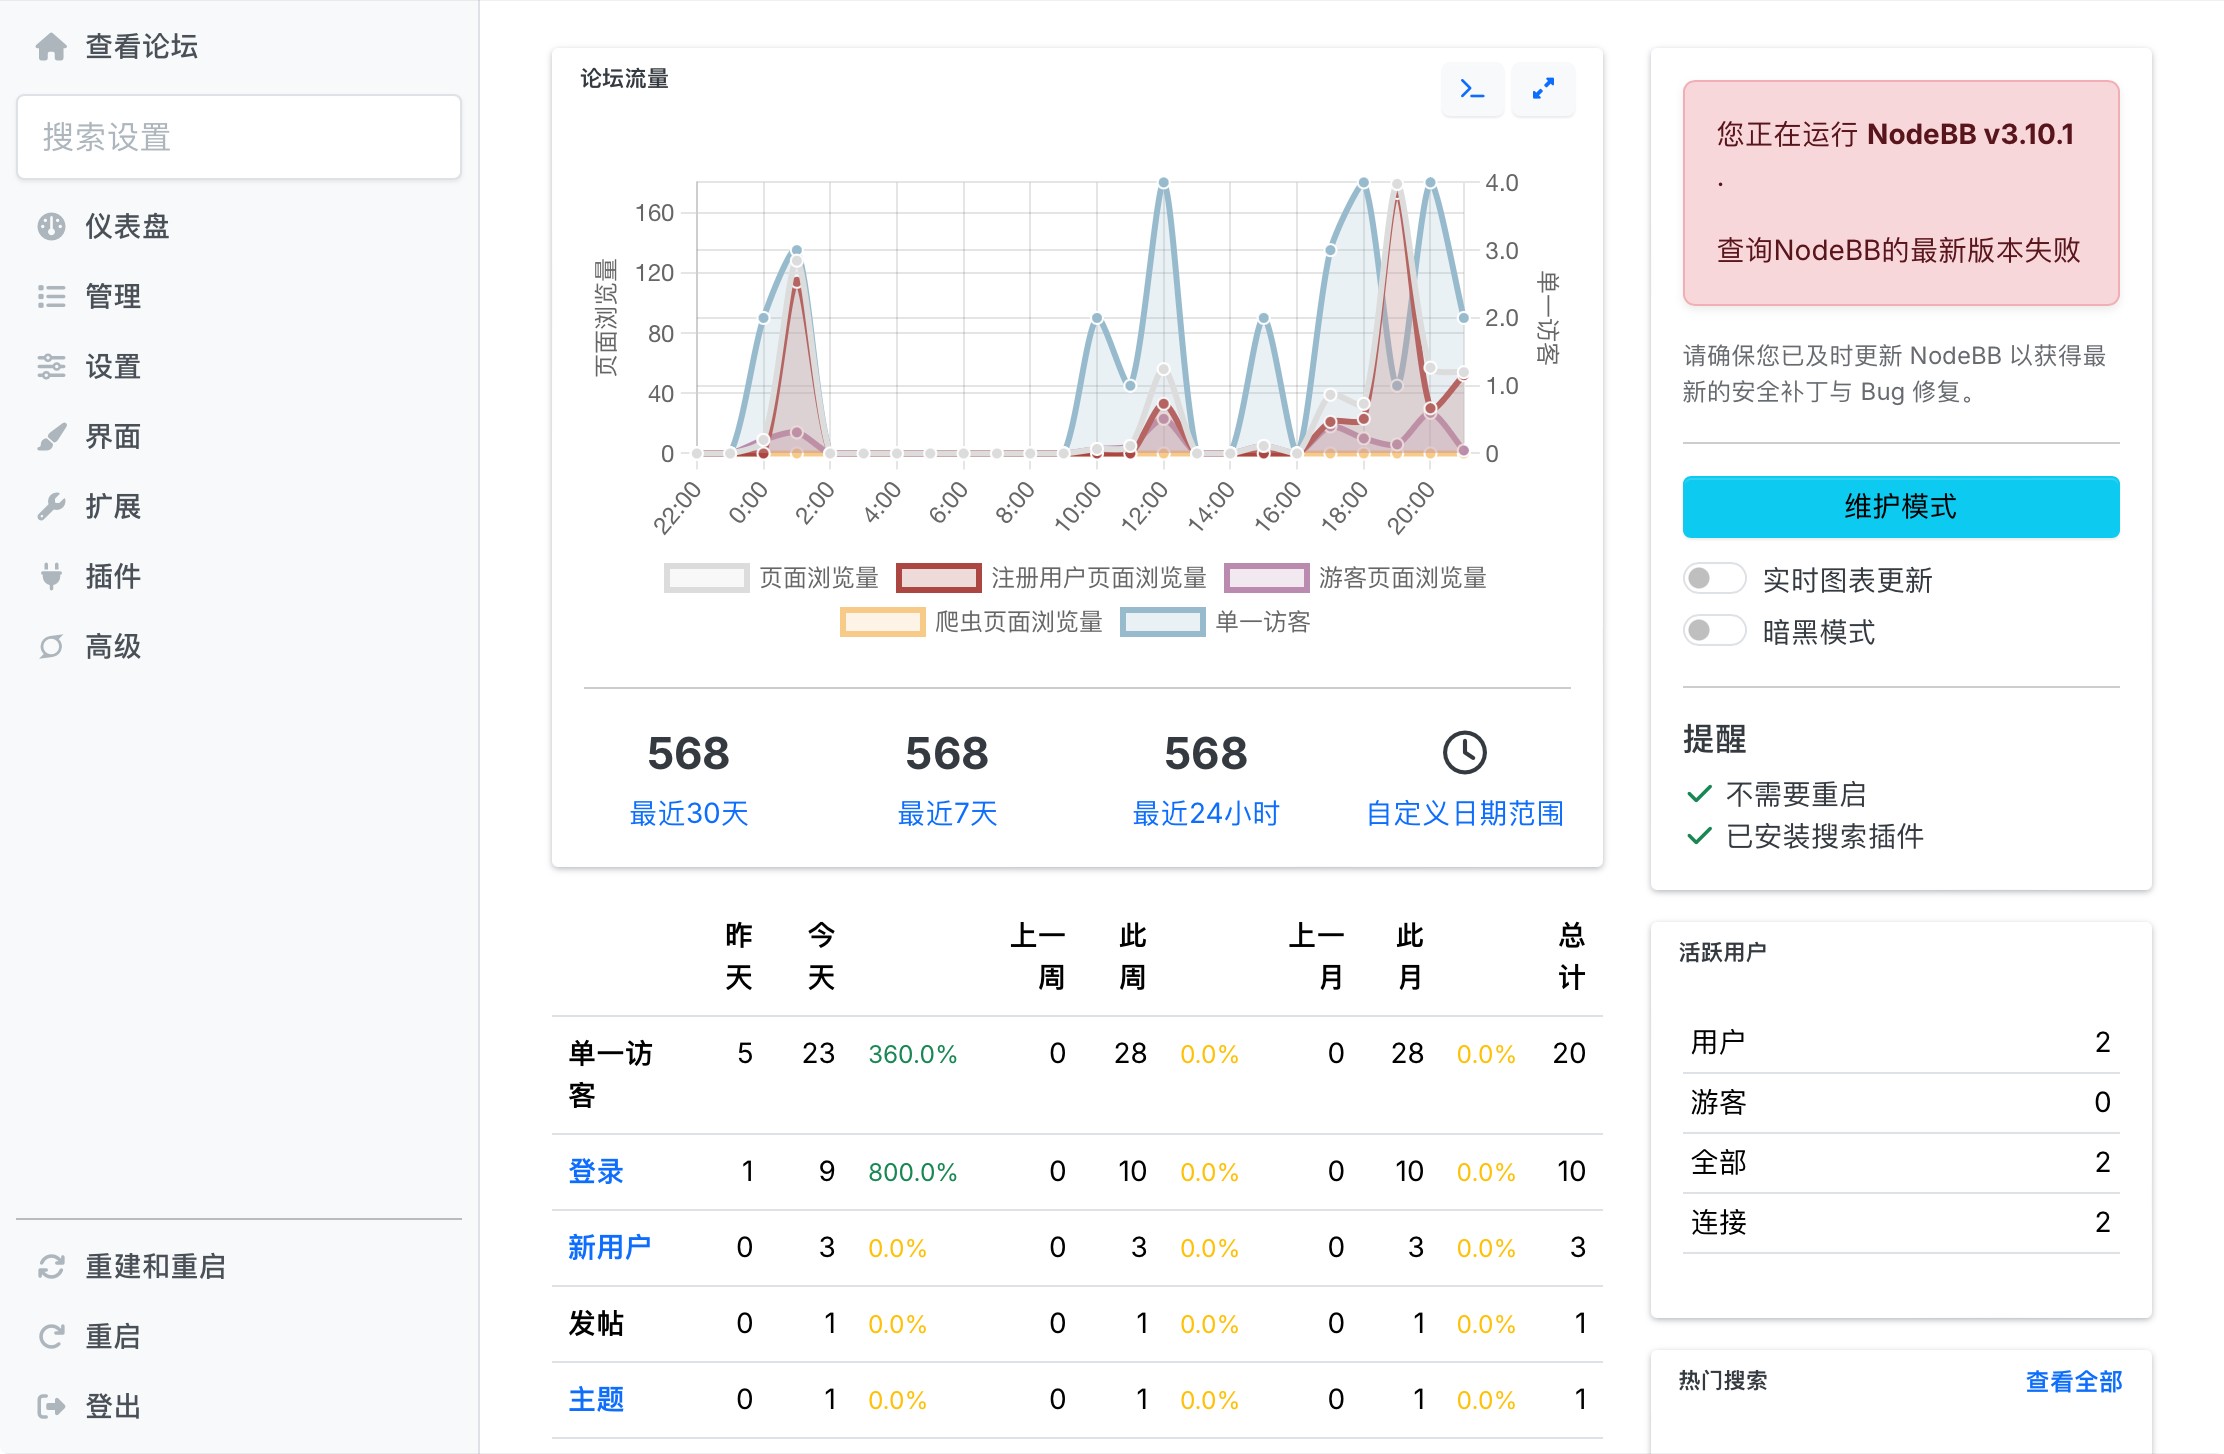This screenshot has width=2224, height=1454.
Task: Click the 重建和重启 refresh icon
Action: [51, 1267]
